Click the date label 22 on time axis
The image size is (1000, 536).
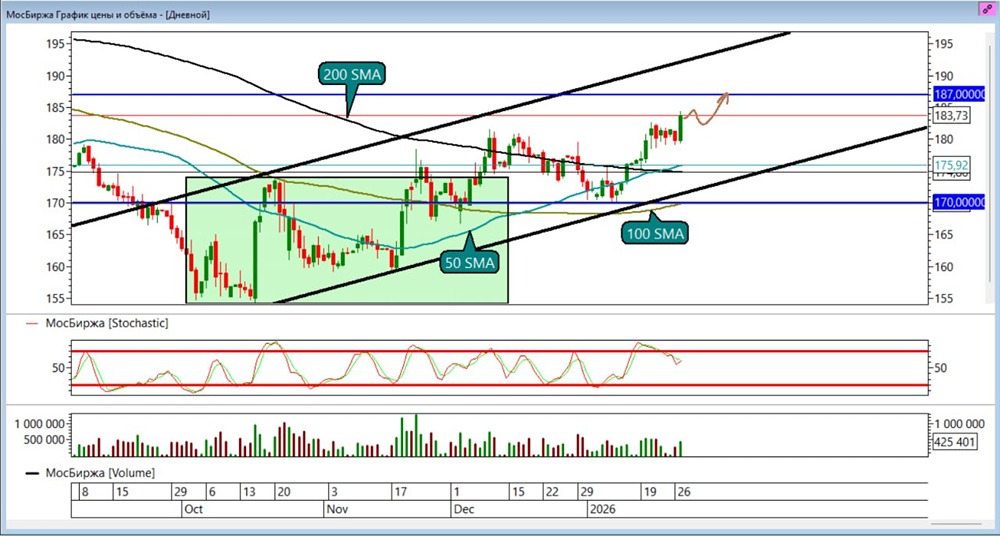554,493
